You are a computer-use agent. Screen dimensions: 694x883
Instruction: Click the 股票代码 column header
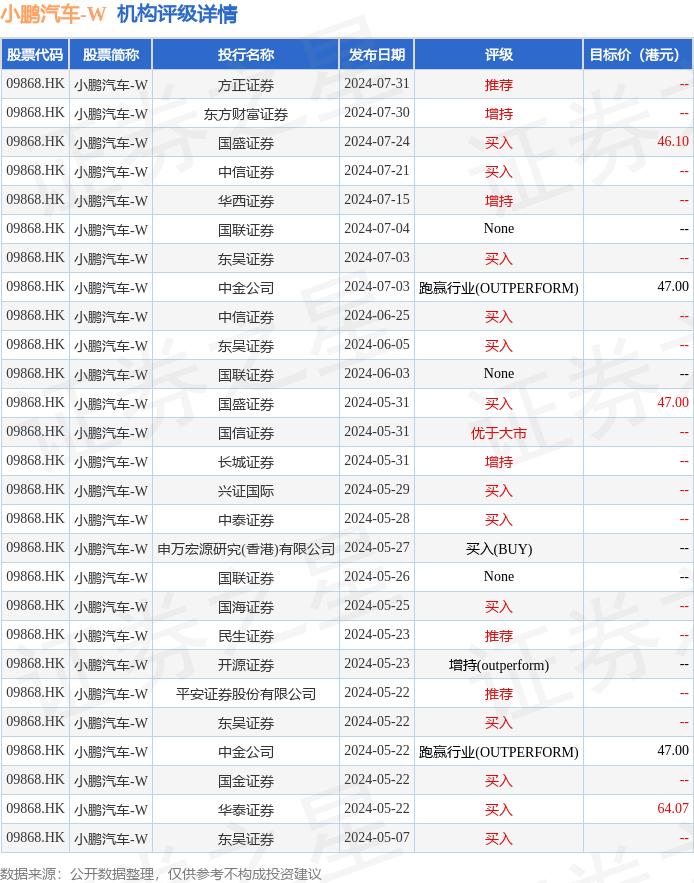point(35,55)
